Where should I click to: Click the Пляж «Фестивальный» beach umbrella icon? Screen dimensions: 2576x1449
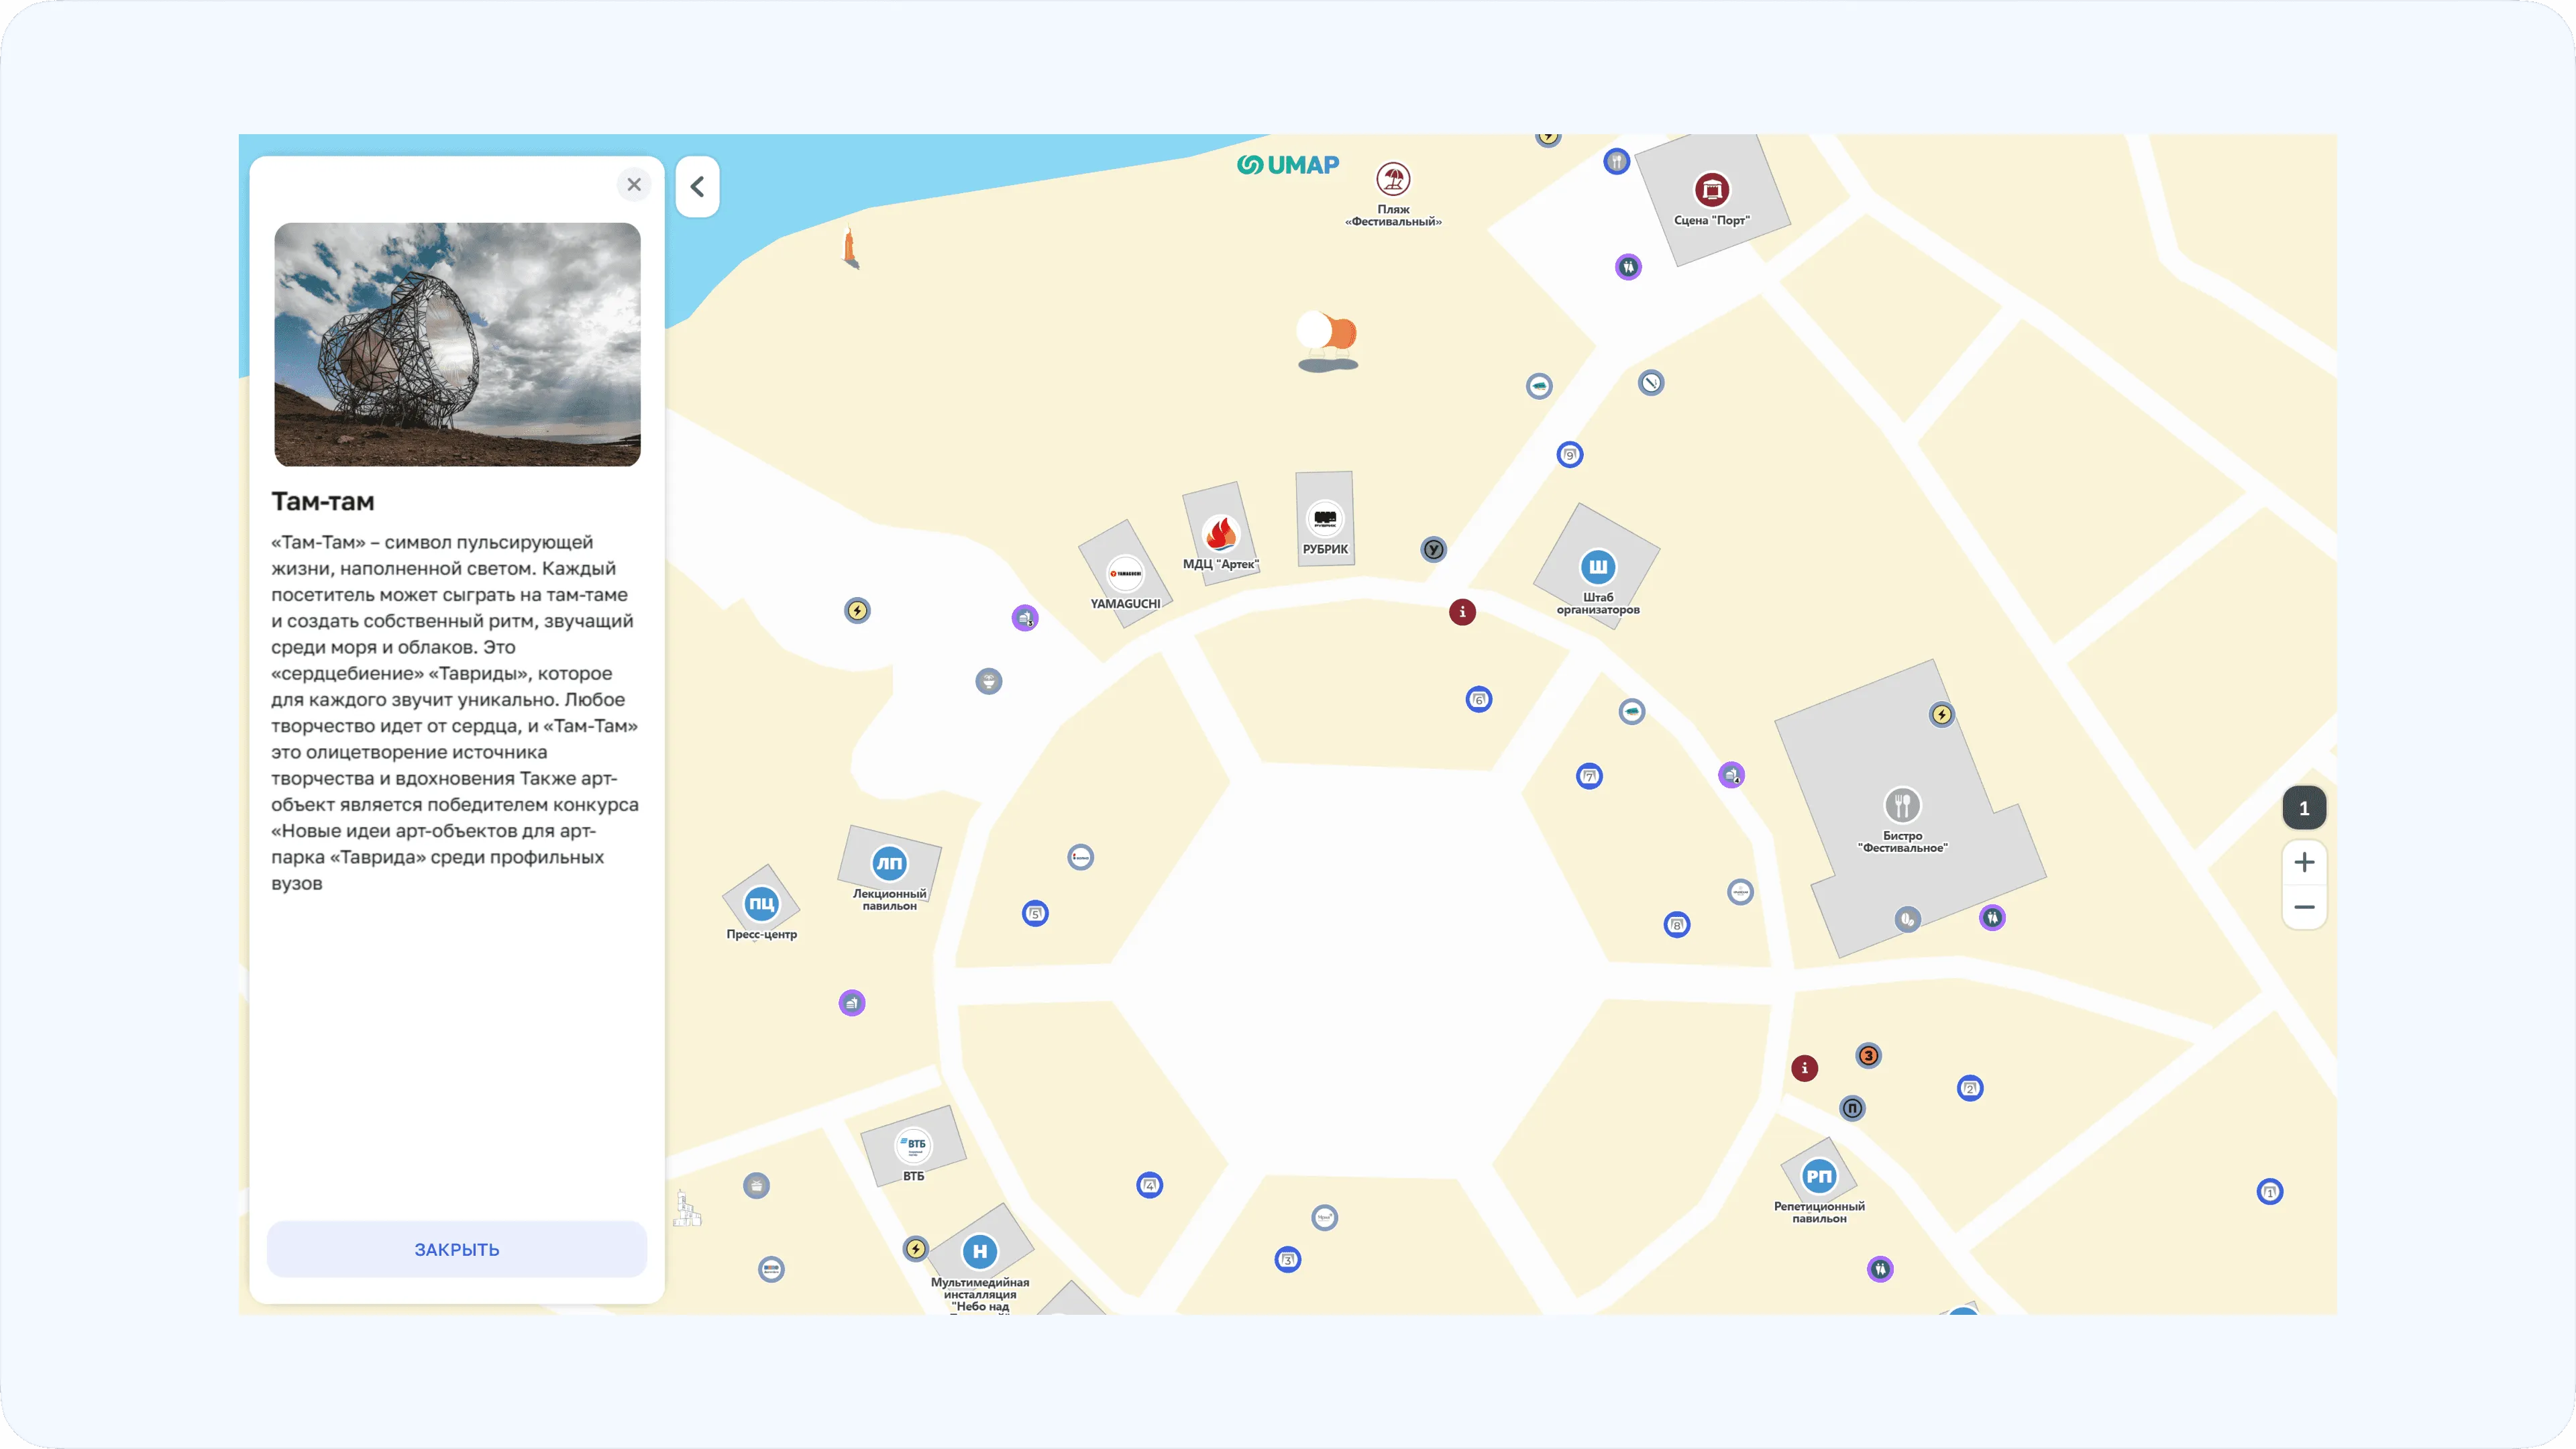click(x=1393, y=179)
